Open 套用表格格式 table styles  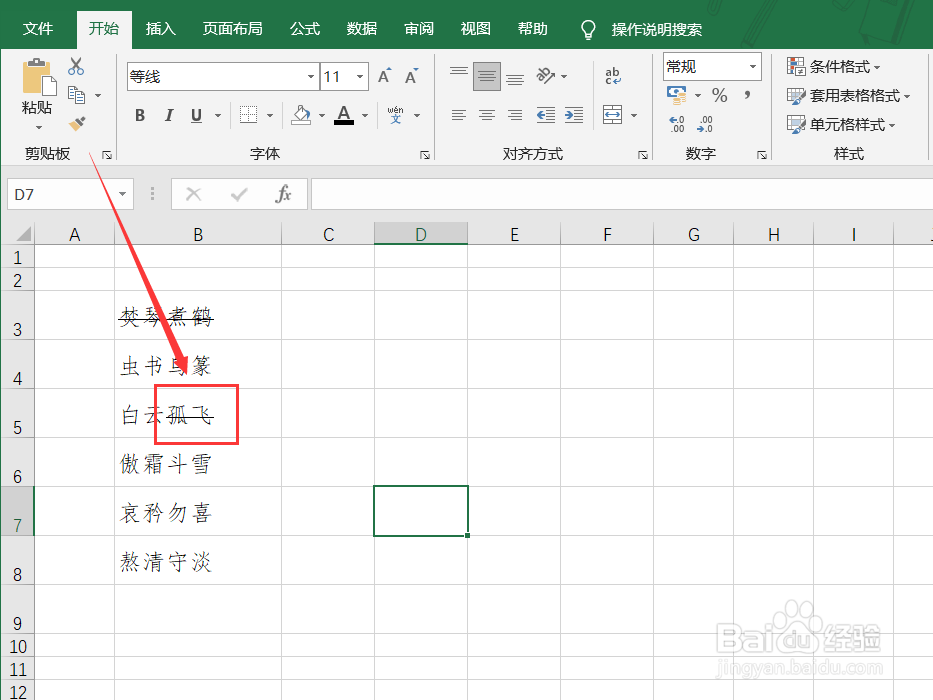click(x=848, y=95)
